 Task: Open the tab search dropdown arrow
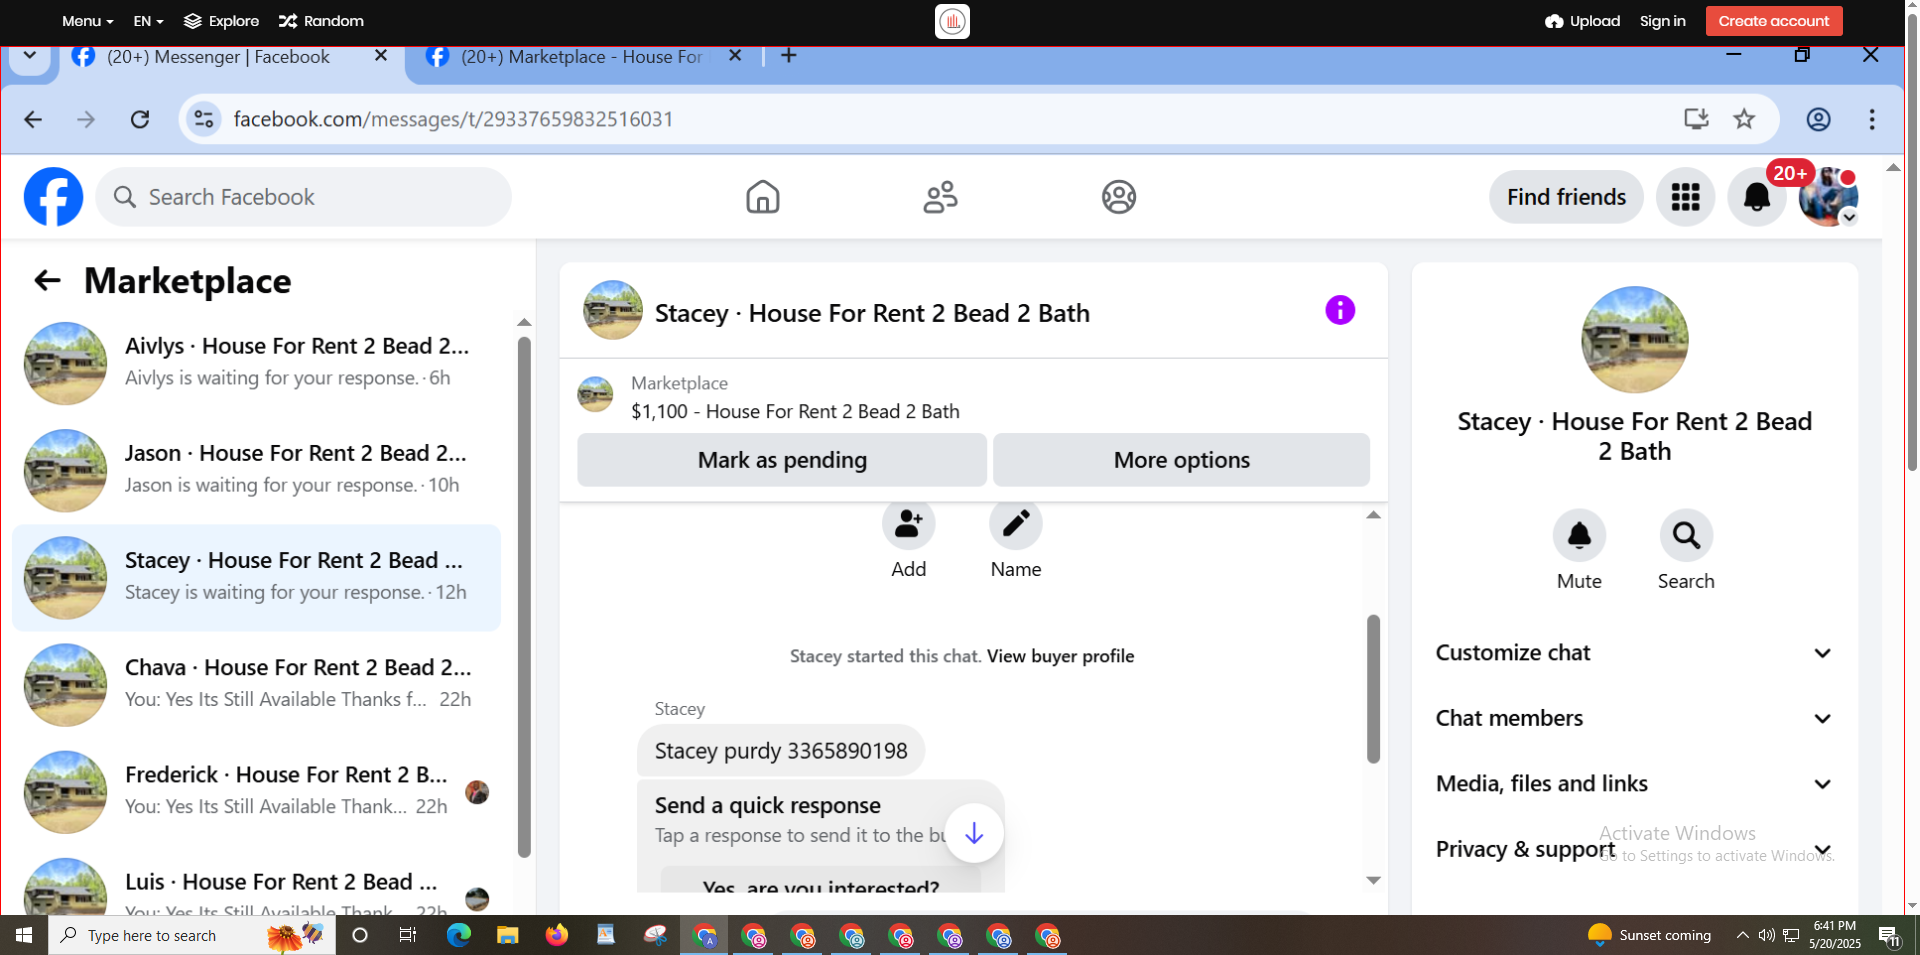click(29, 56)
